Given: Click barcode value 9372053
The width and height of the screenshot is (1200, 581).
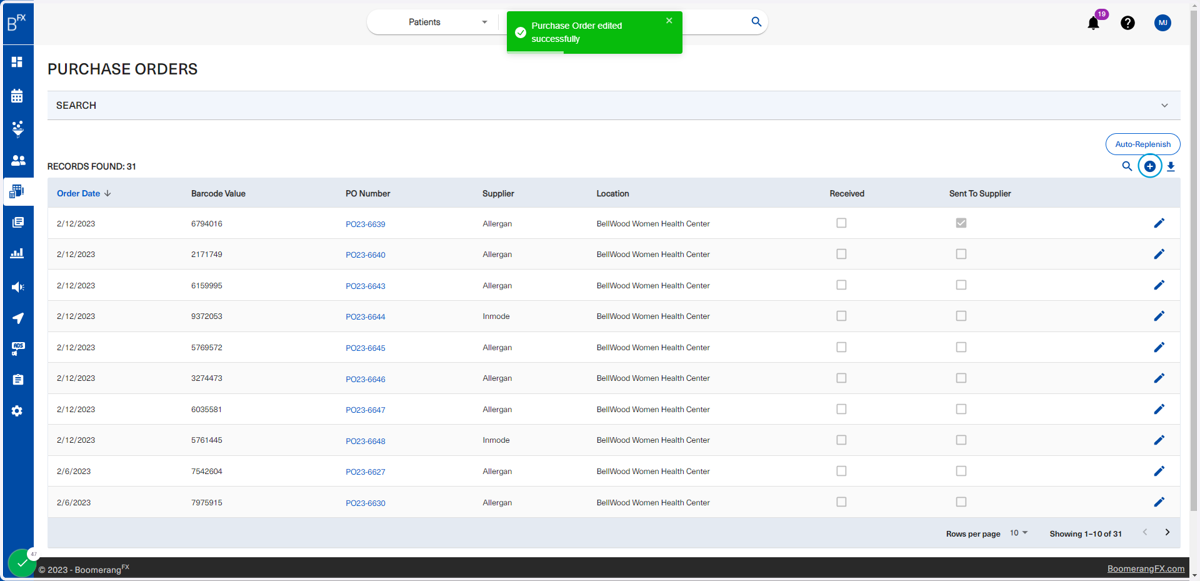Looking at the screenshot, I should tap(207, 316).
